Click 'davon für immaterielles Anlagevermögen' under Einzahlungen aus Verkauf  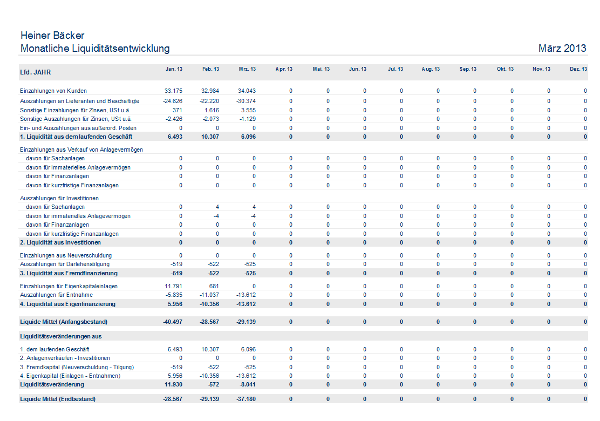point(78,167)
